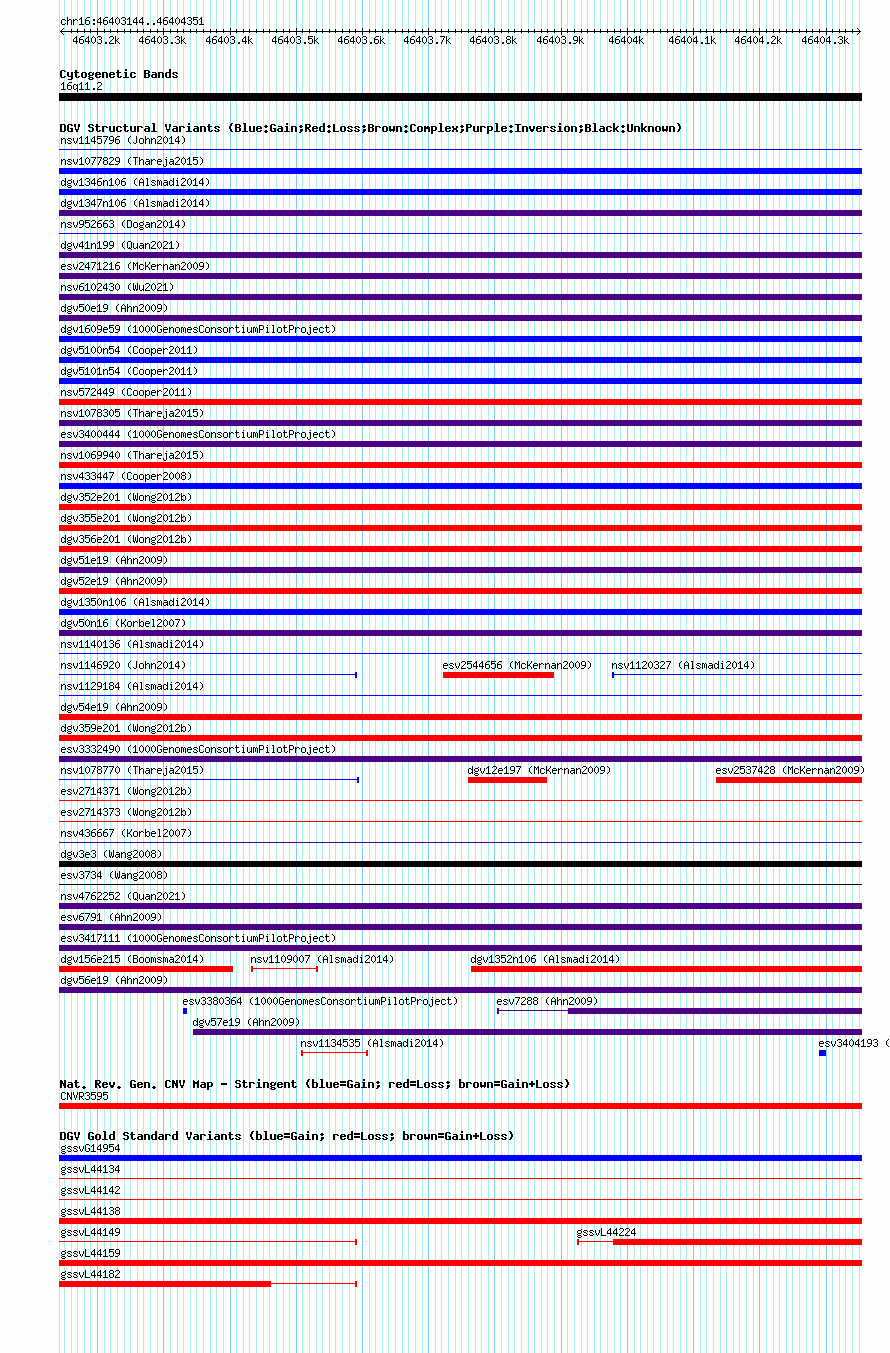The image size is (890, 1353).
Task: Select variant dgv50n16 (Korbel2007)
Action: pos(460,633)
